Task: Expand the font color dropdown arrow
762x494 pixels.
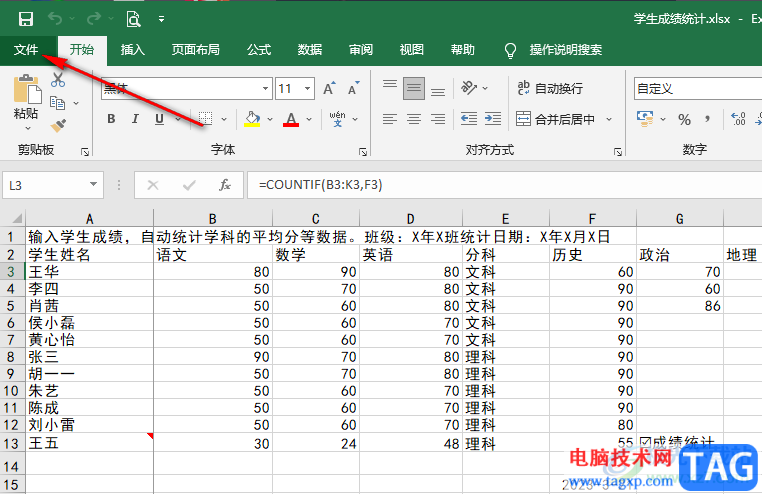Action: pos(309,119)
